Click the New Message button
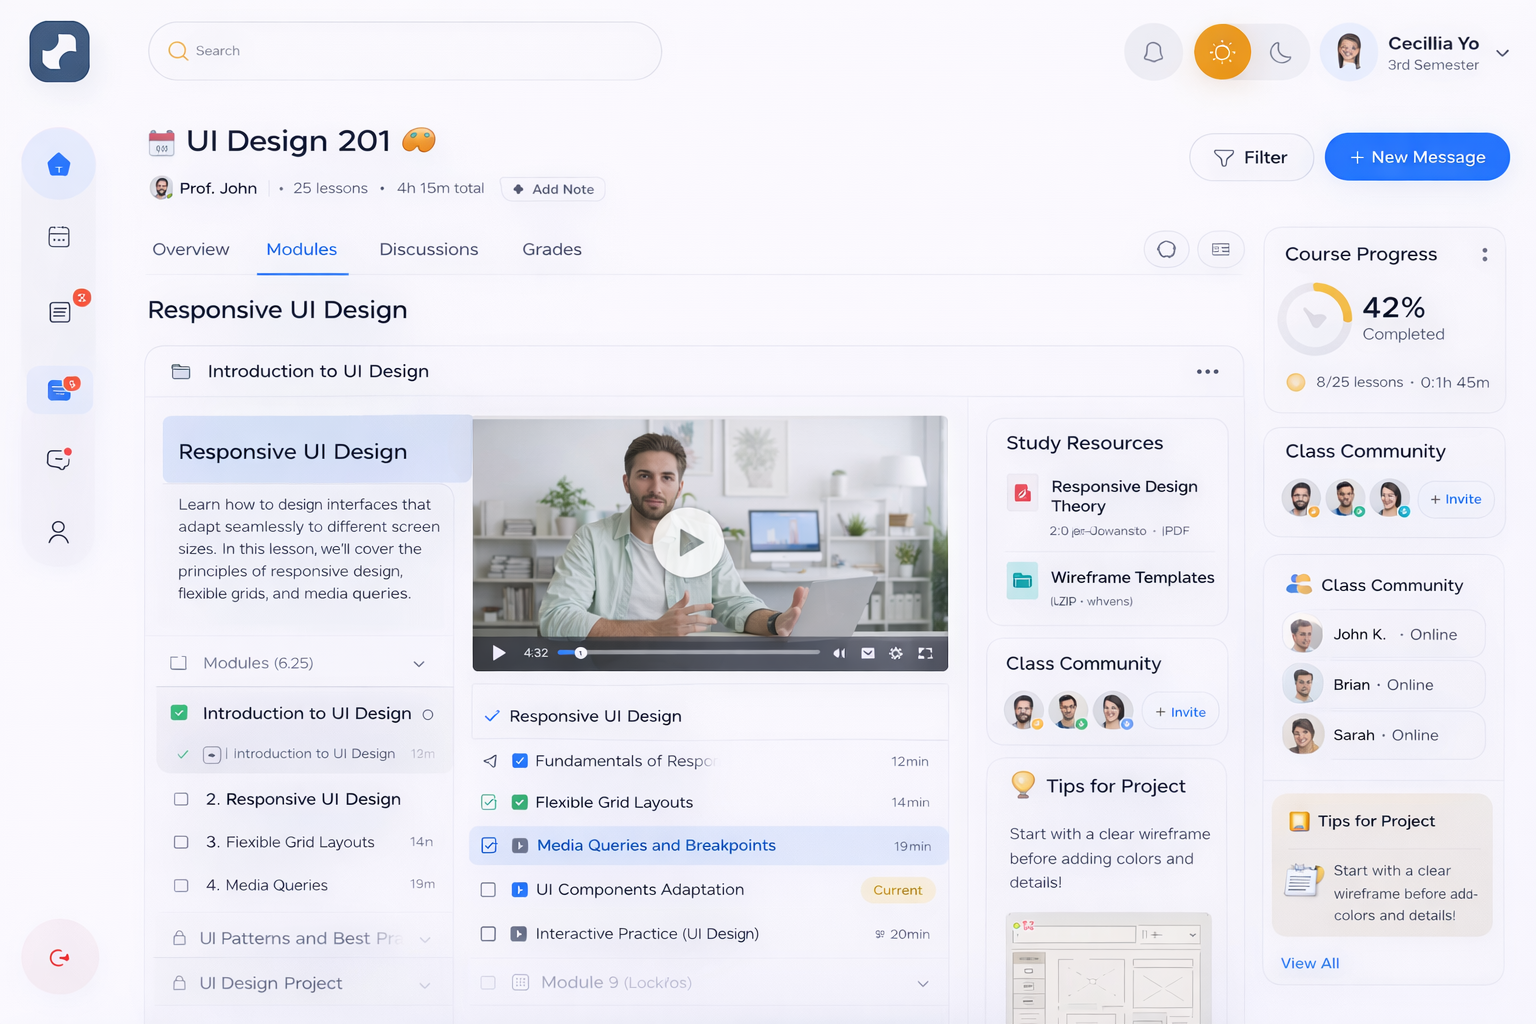 click(1416, 157)
